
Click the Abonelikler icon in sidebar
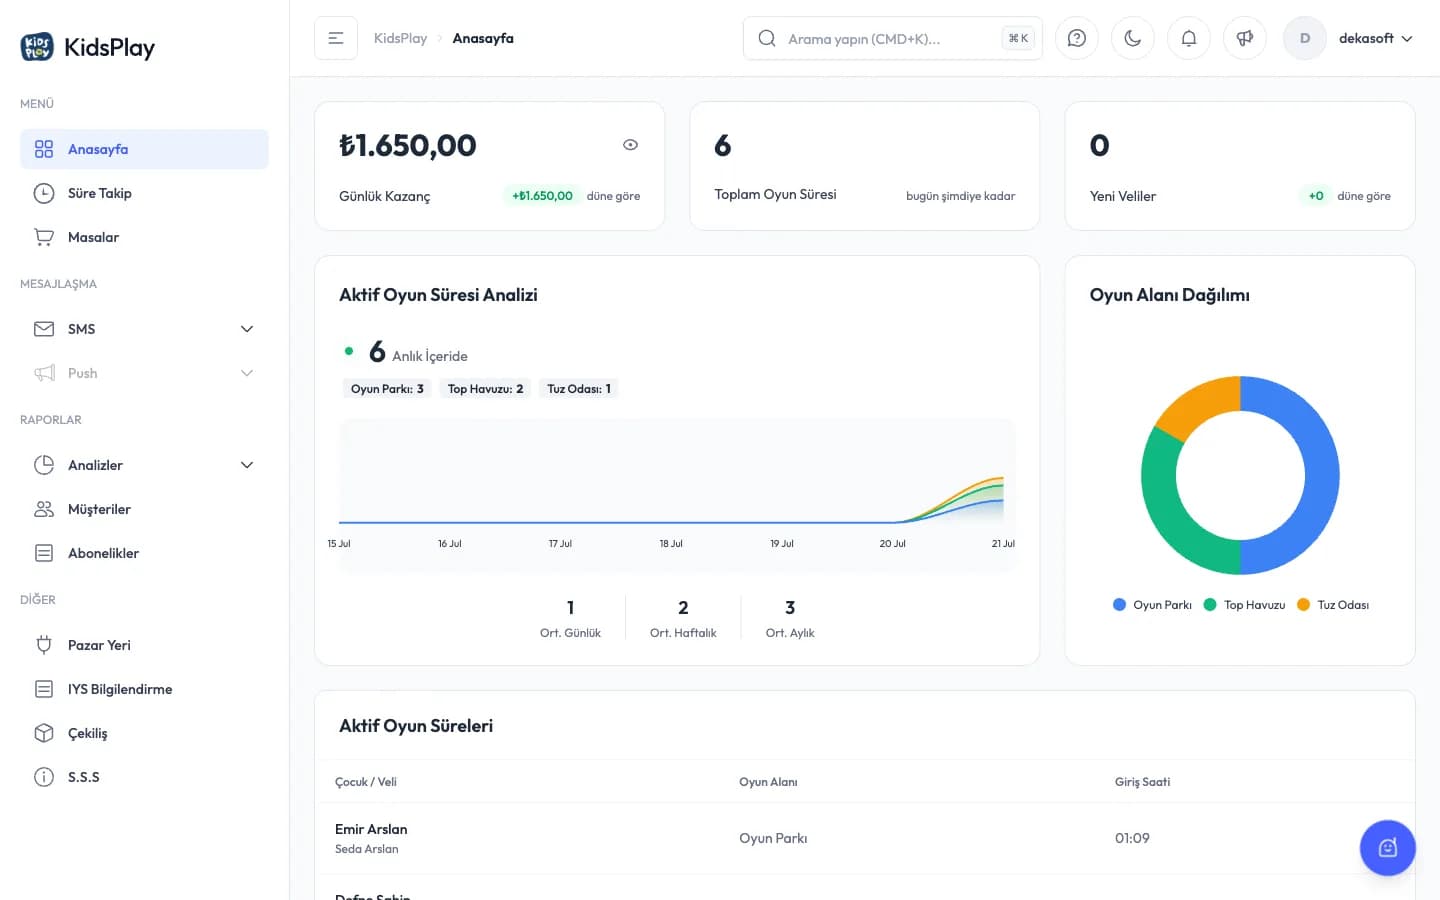(44, 553)
